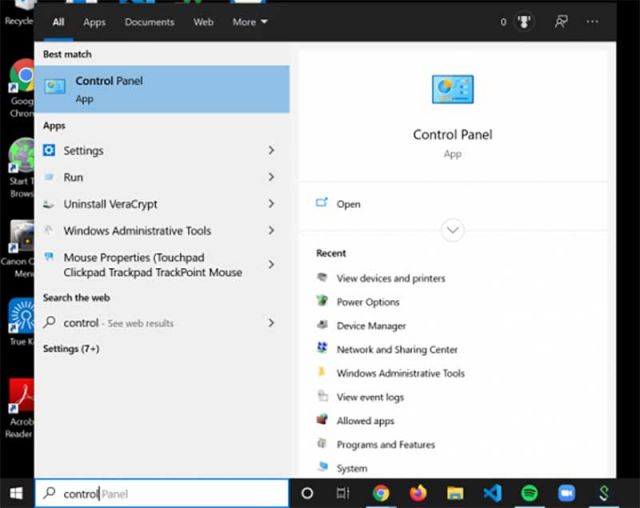The height and width of the screenshot is (508, 640).
Task: Open Zoom from the taskbar
Action: (566, 493)
